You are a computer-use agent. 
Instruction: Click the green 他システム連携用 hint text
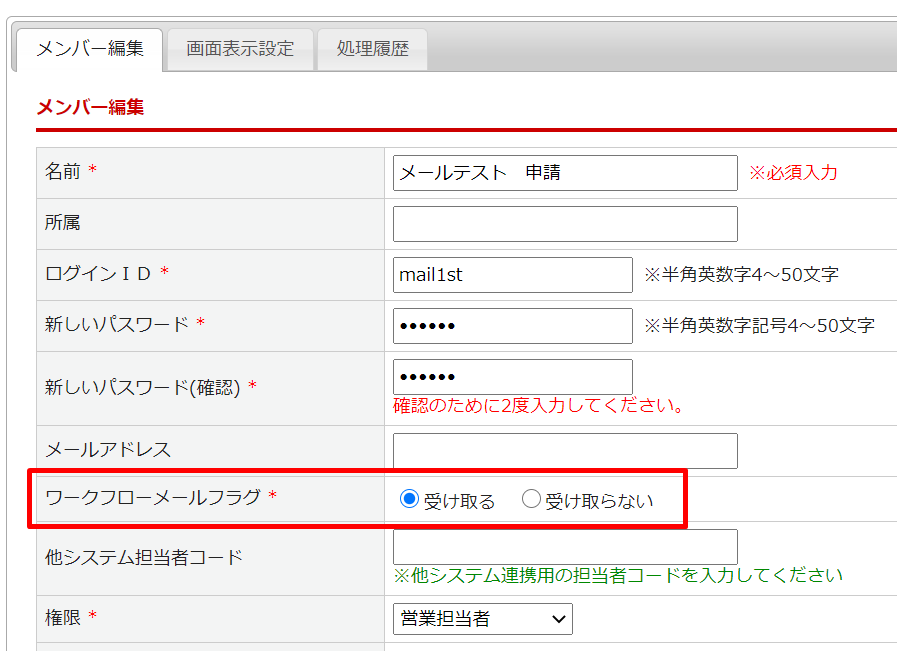(x=617, y=575)
